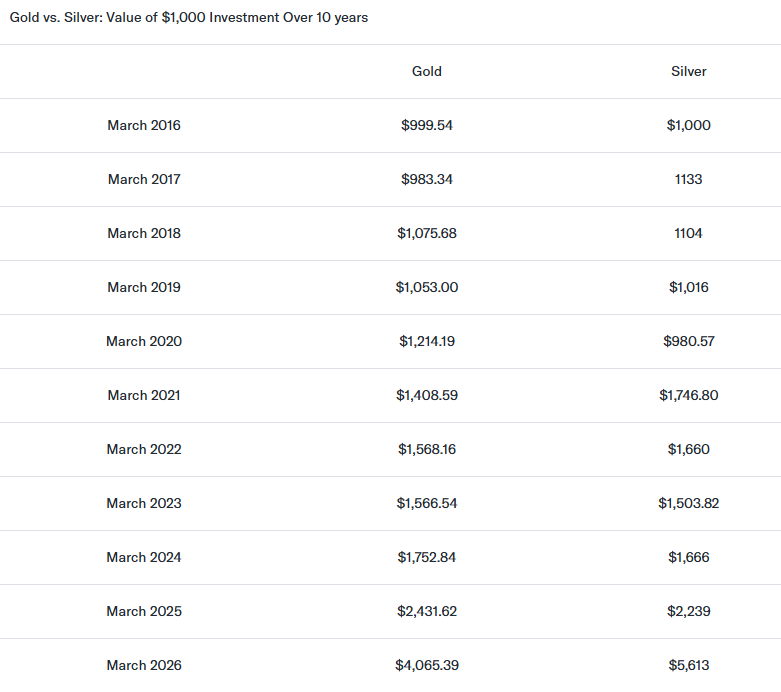Viewport: 781px width, 692px height.
Task: Click the March 2016 row label
Action: point(144,126)
